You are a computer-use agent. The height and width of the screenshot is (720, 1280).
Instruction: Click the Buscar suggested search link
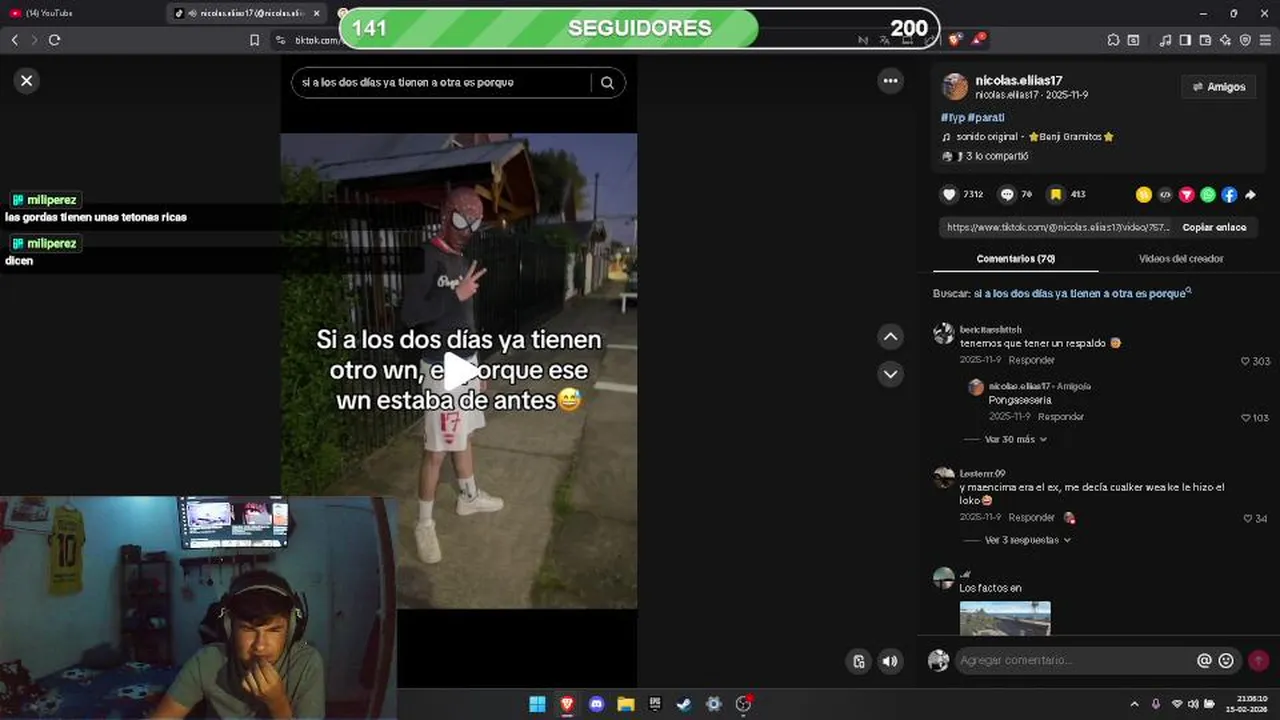tap(1083, 293)
